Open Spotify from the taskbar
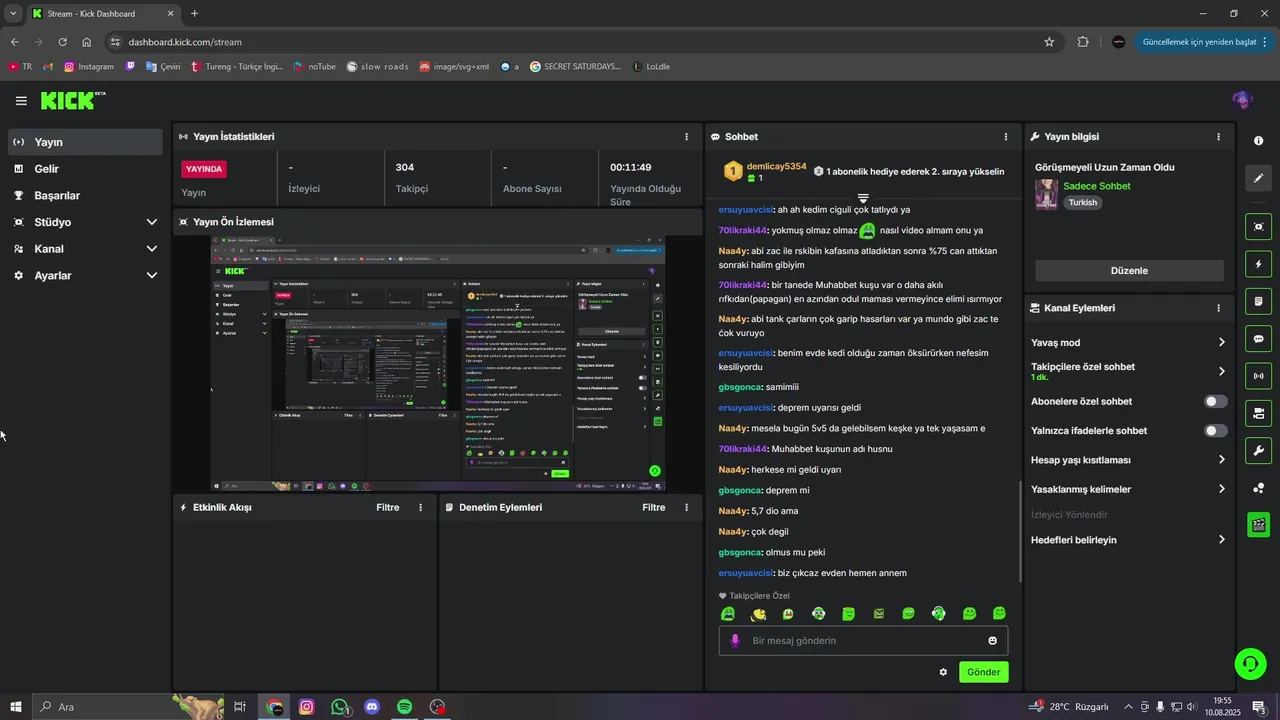The image size is (1280, 720). (404, 707)
